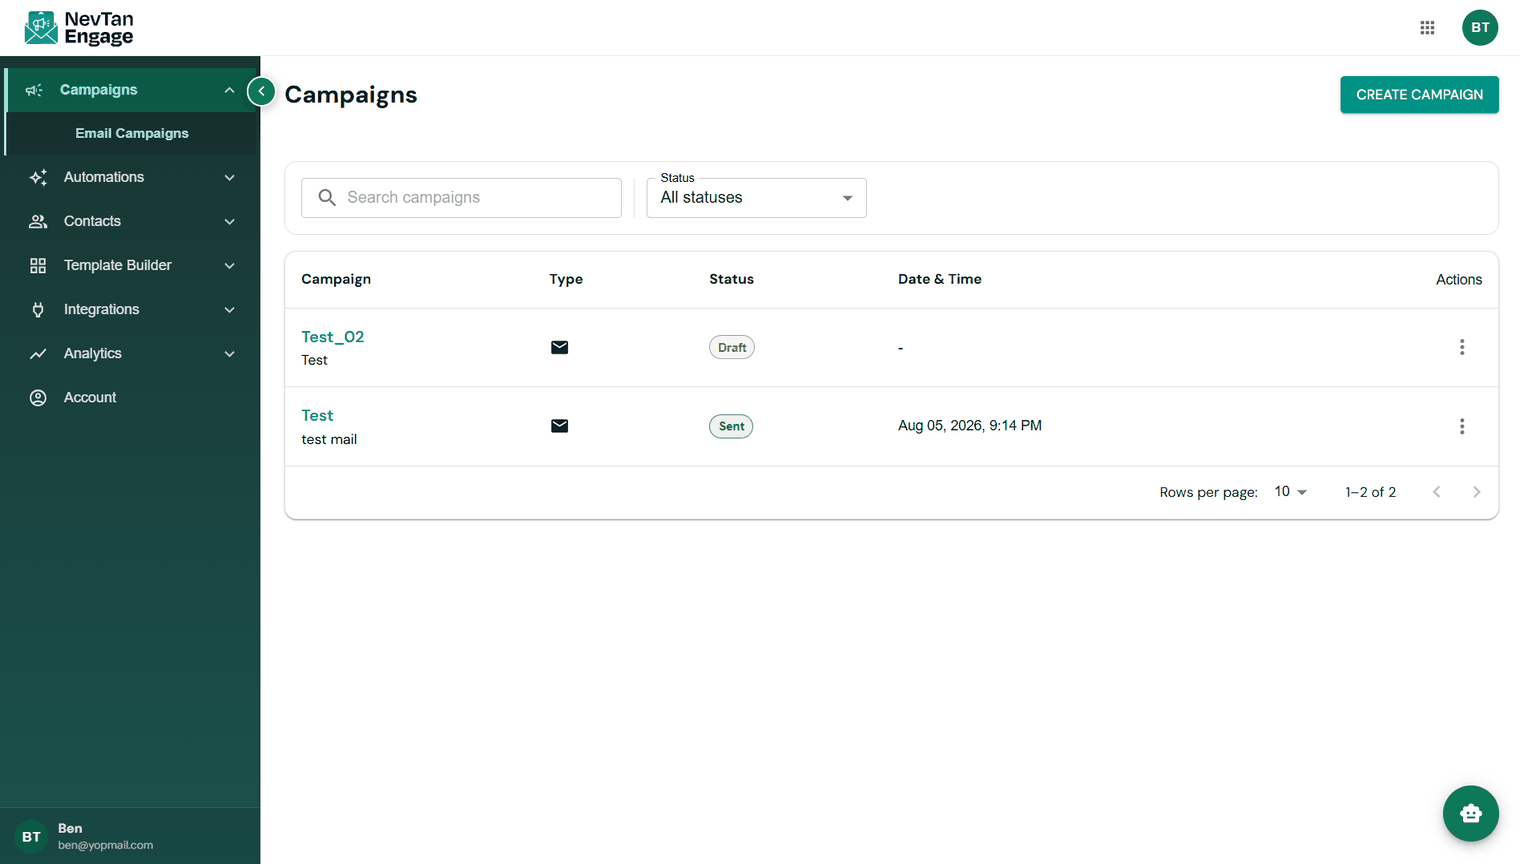
Task: Go to next page of campaigns
Action: [x=1477, y=492]
